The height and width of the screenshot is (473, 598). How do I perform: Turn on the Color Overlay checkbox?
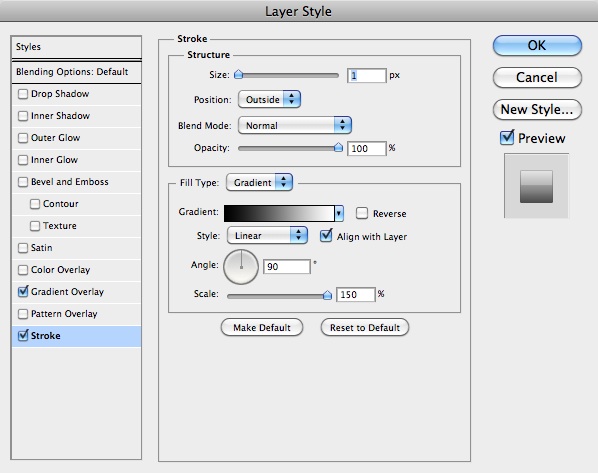coord(23,270)
